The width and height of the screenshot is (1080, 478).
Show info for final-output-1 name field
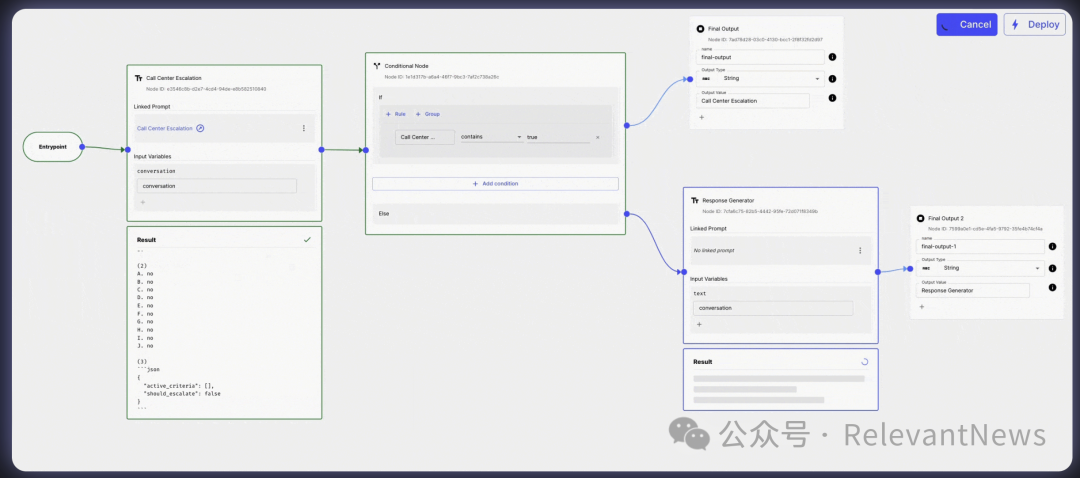(1052, 247)
